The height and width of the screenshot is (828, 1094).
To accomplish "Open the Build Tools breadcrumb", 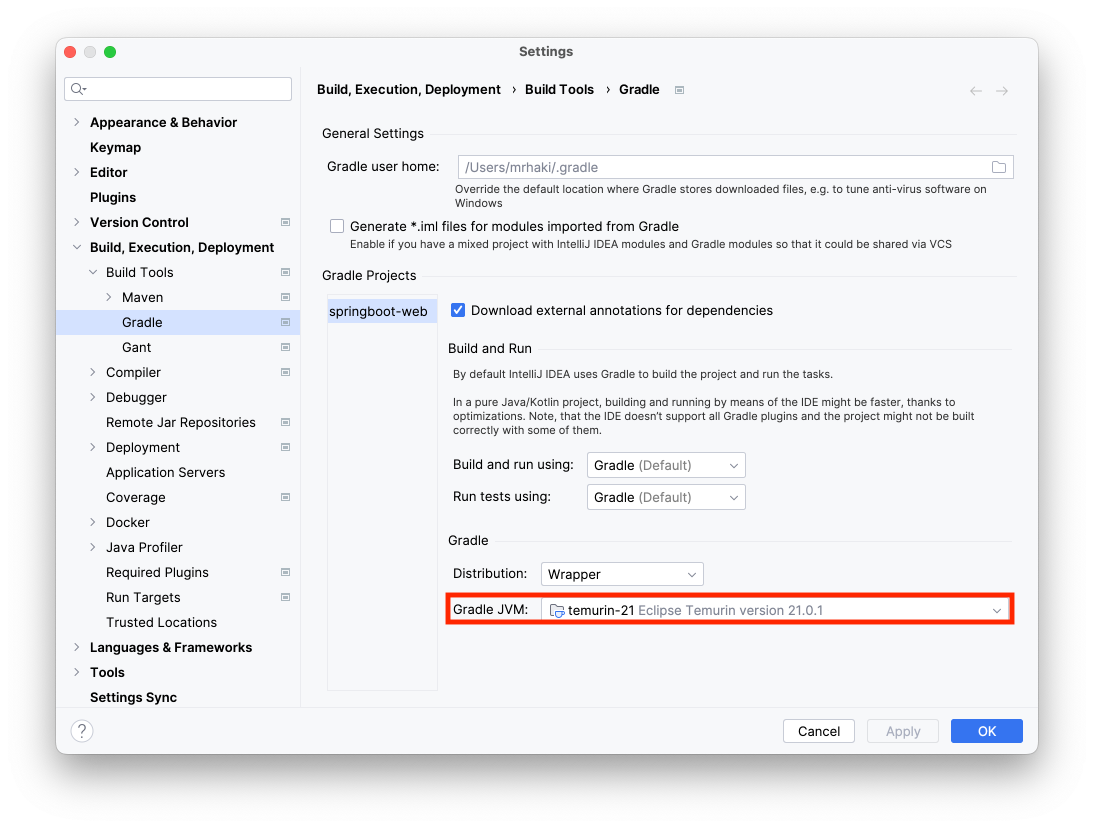I will click(559, 89).
